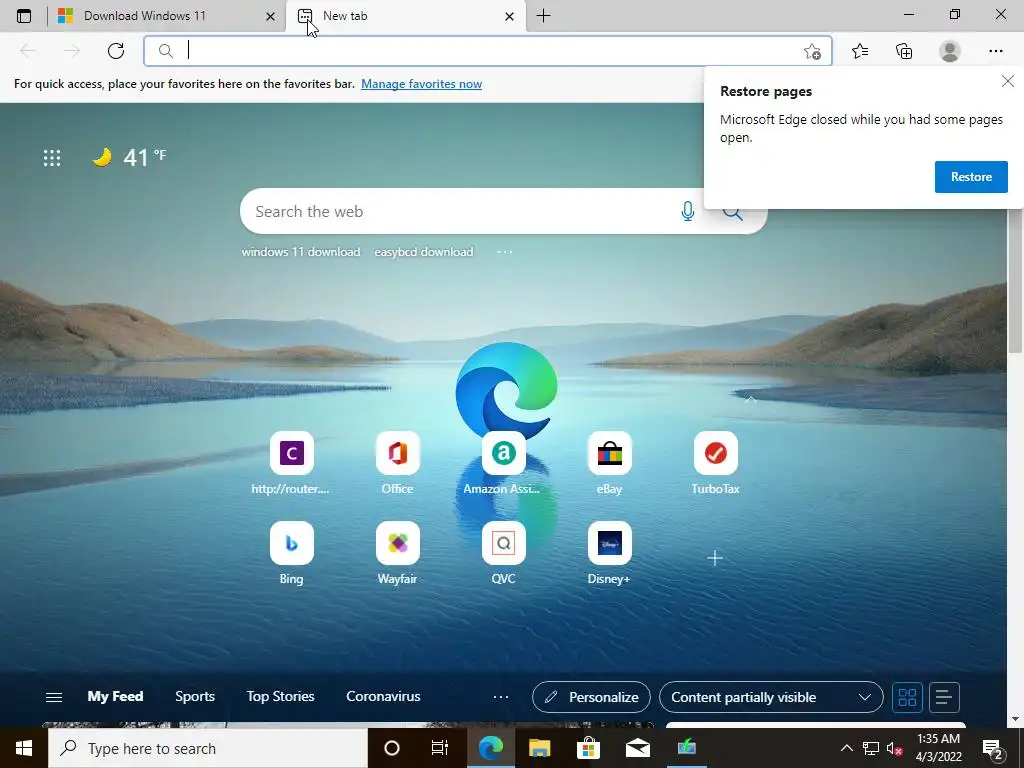This screenshot has width=1024, height=768.
Task: Select easybcd download suggestion
Action: point(424,252)
